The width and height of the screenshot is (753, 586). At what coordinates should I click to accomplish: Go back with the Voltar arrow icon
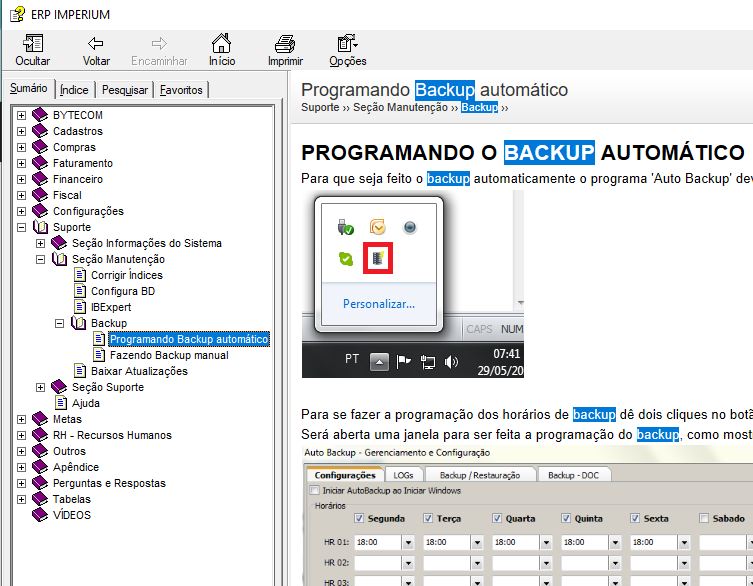pos(96,44)
